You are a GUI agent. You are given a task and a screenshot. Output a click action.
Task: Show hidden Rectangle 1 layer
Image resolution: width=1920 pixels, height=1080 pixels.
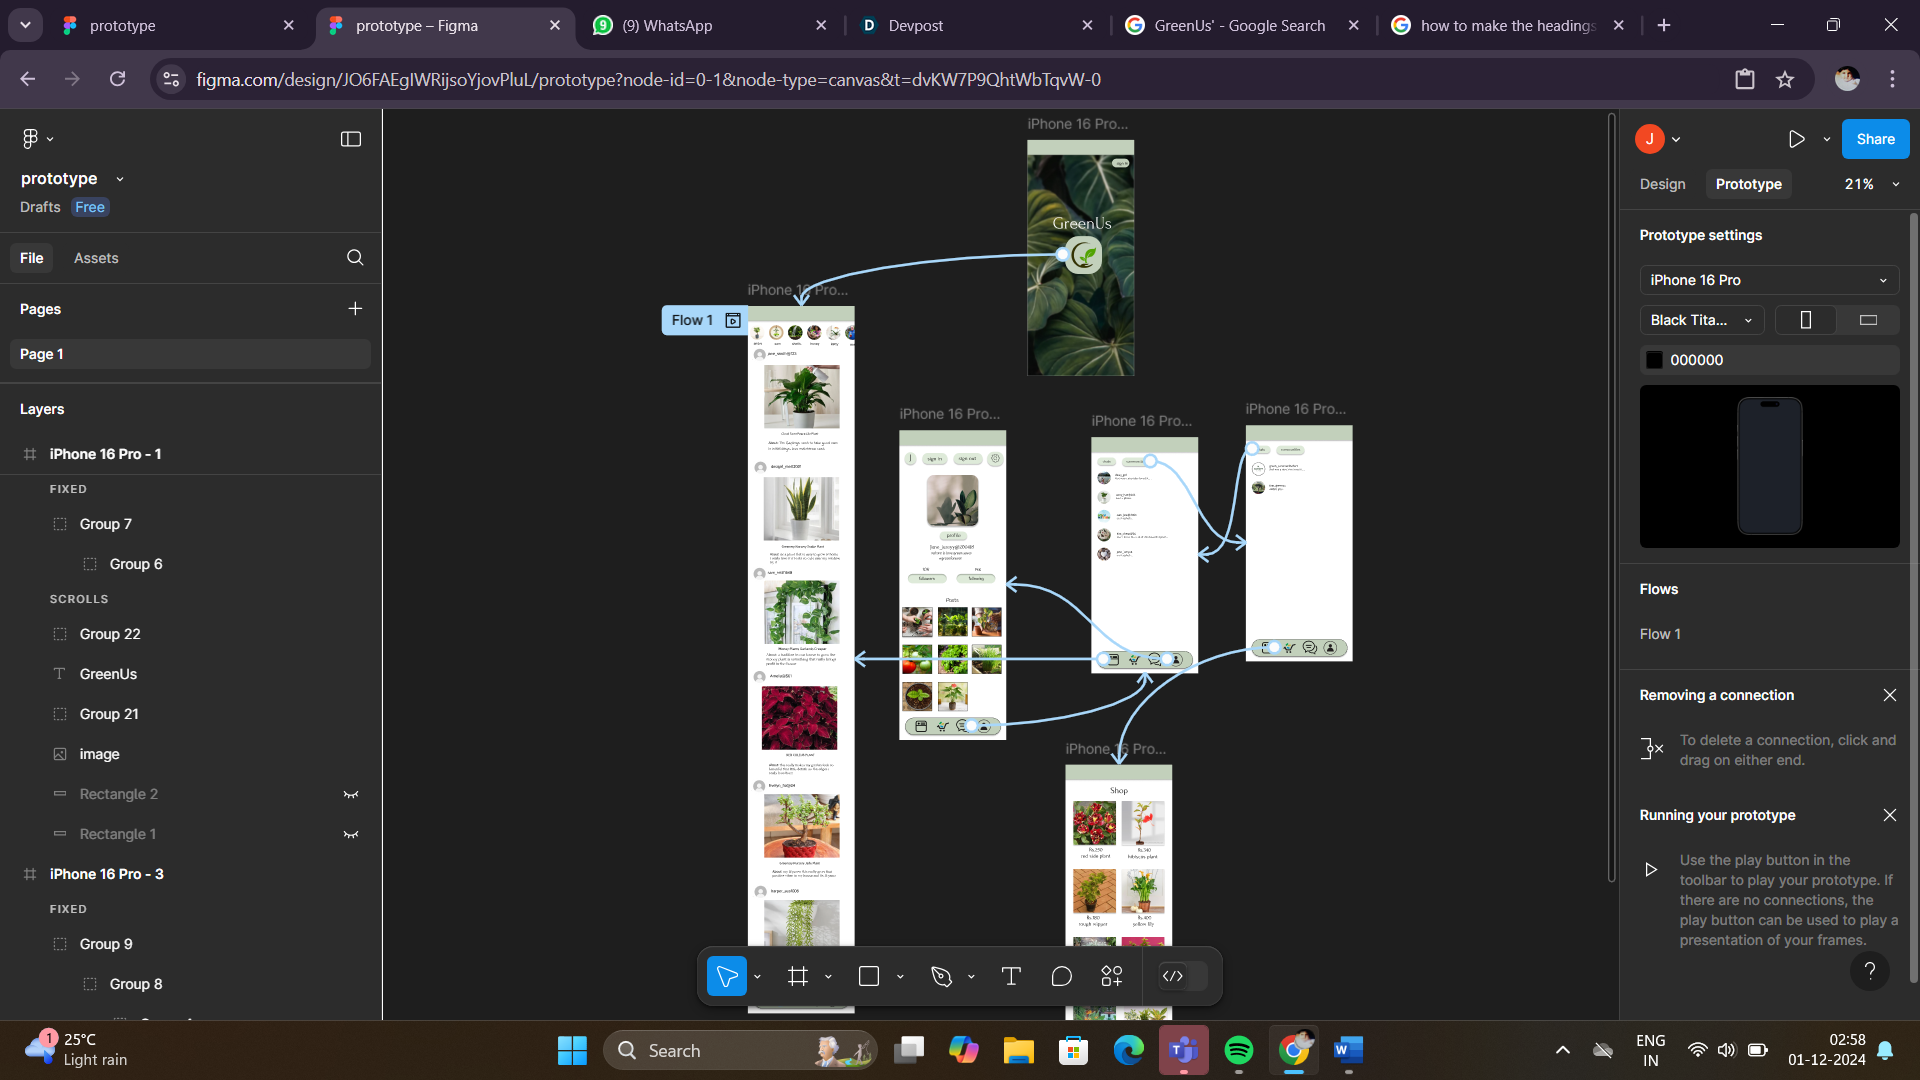[351, 834]
